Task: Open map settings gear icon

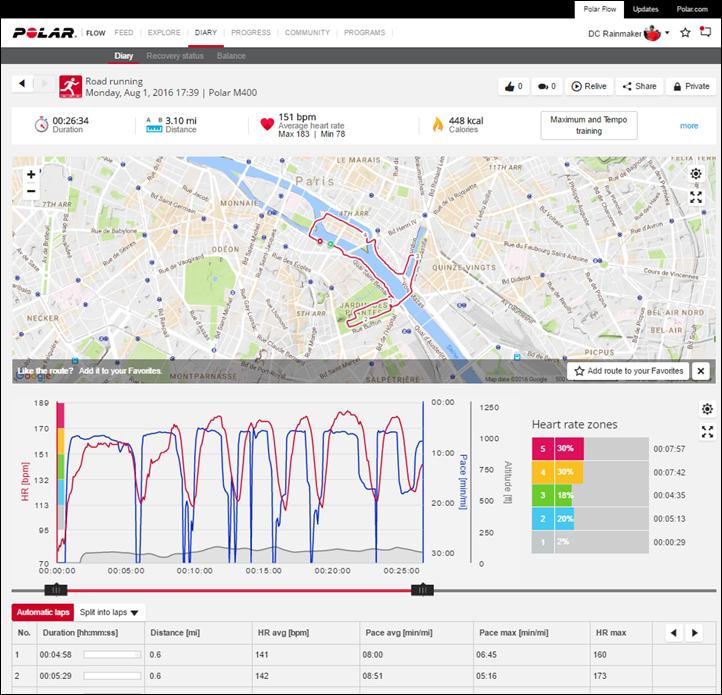Action: [x=696, y=173]
